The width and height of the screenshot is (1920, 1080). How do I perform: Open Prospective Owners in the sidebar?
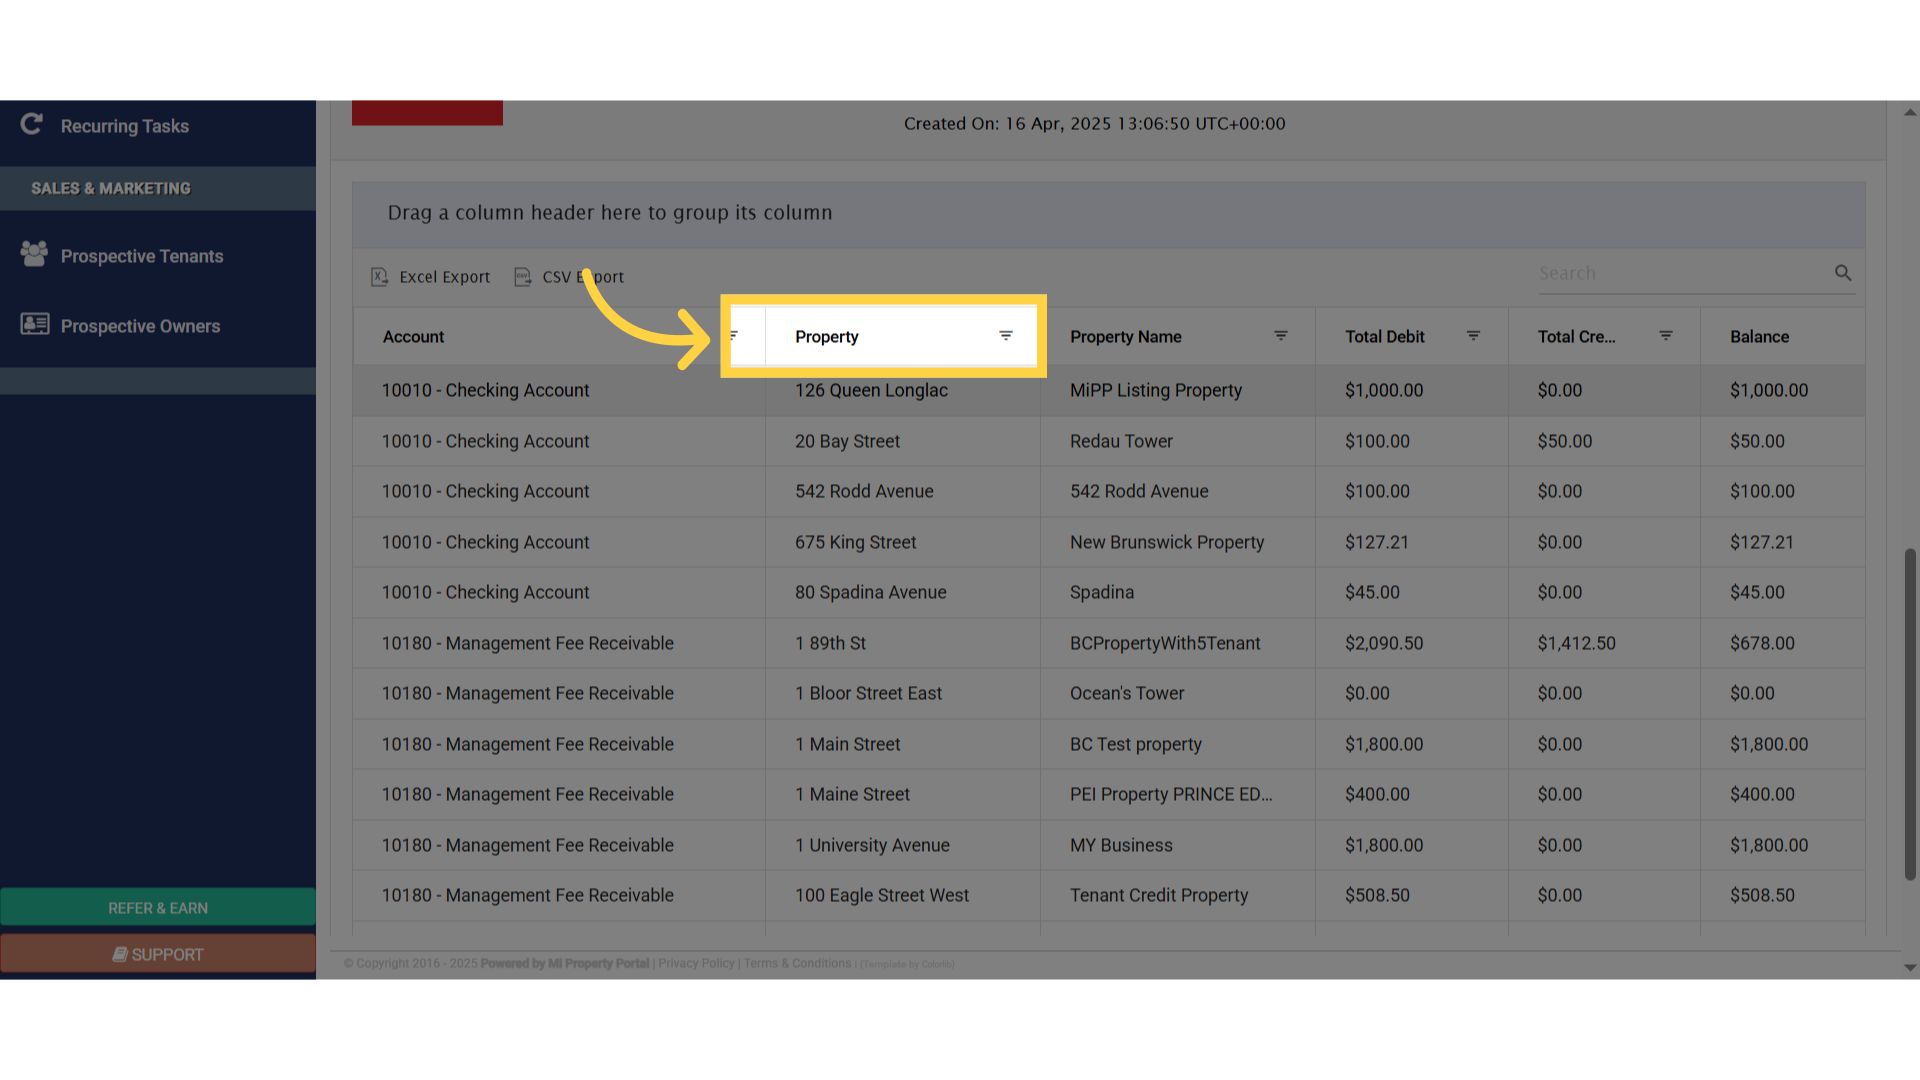pos(140,326)
